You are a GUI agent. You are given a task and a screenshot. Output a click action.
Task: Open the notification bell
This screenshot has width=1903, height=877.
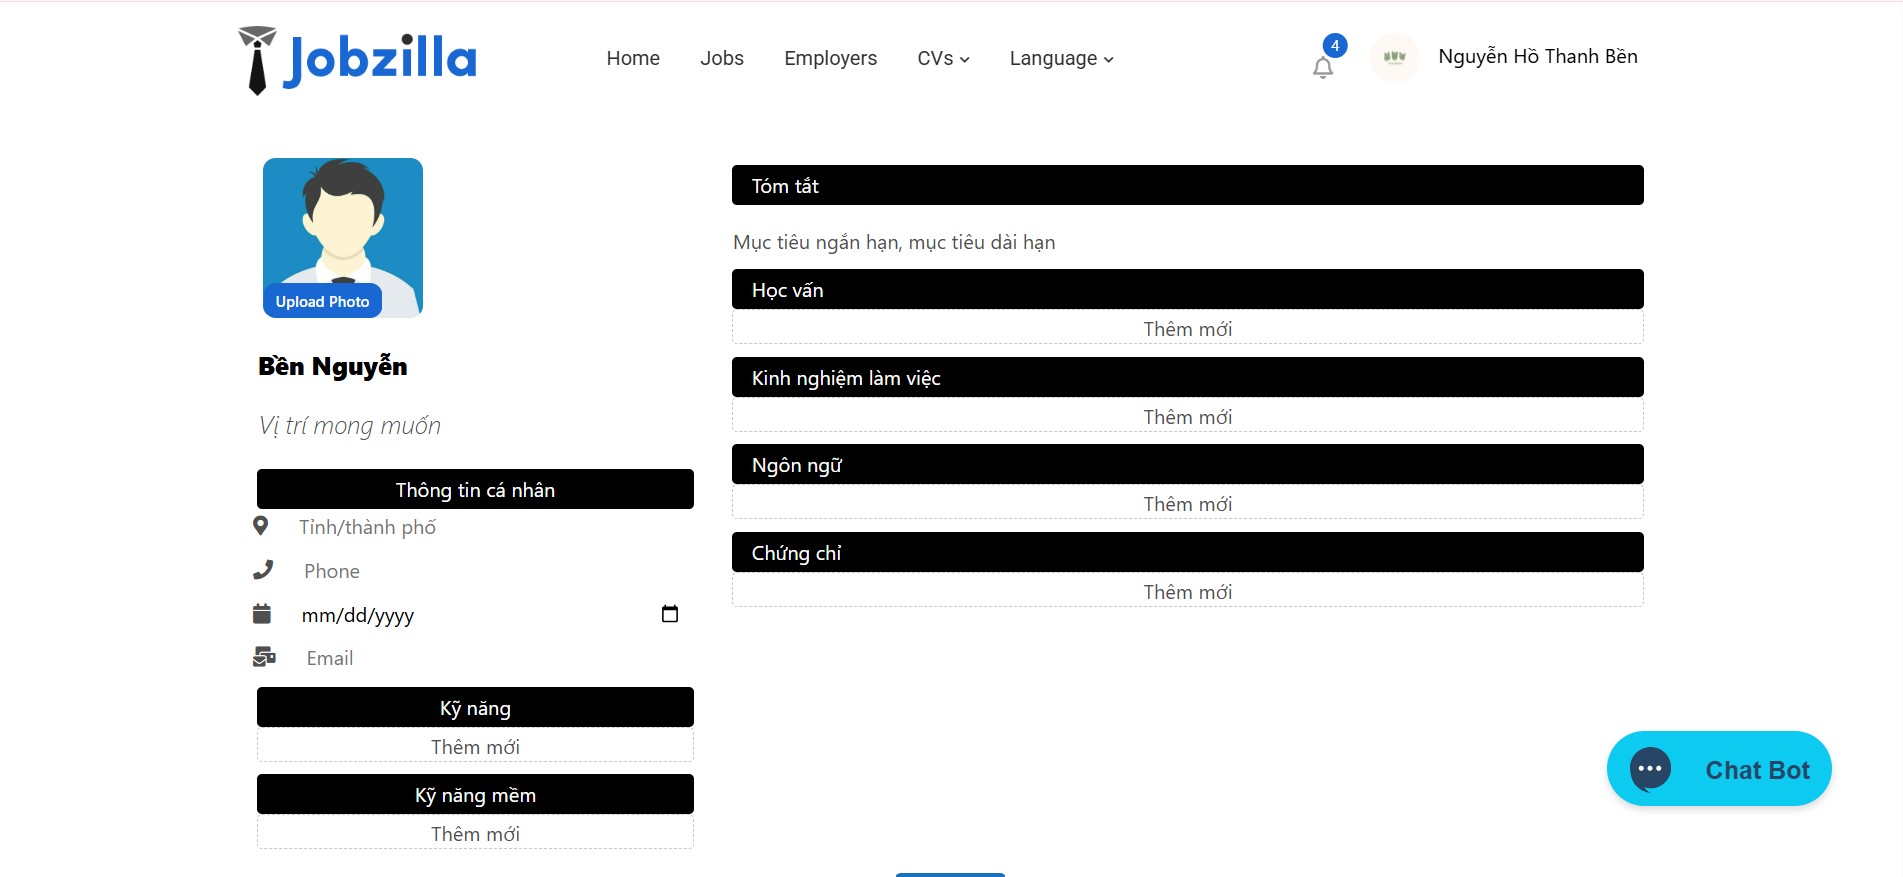[x=1323, y=67]
